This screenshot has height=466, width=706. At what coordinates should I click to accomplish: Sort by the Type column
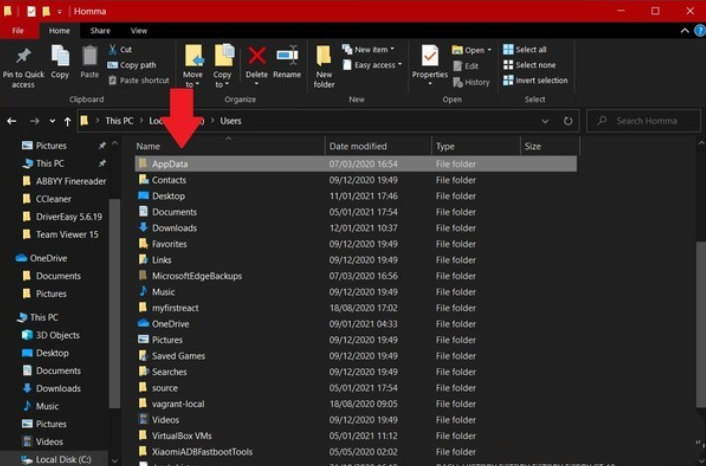[x=475, y=146]
